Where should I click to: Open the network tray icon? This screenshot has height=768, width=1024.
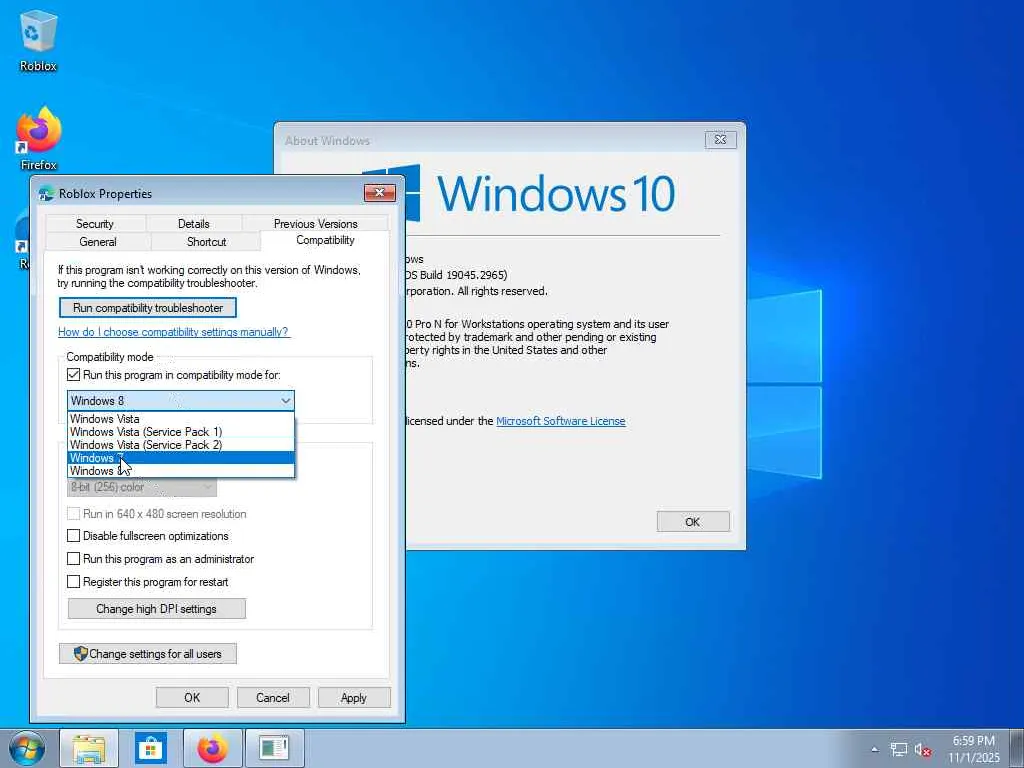coord(899,750)
